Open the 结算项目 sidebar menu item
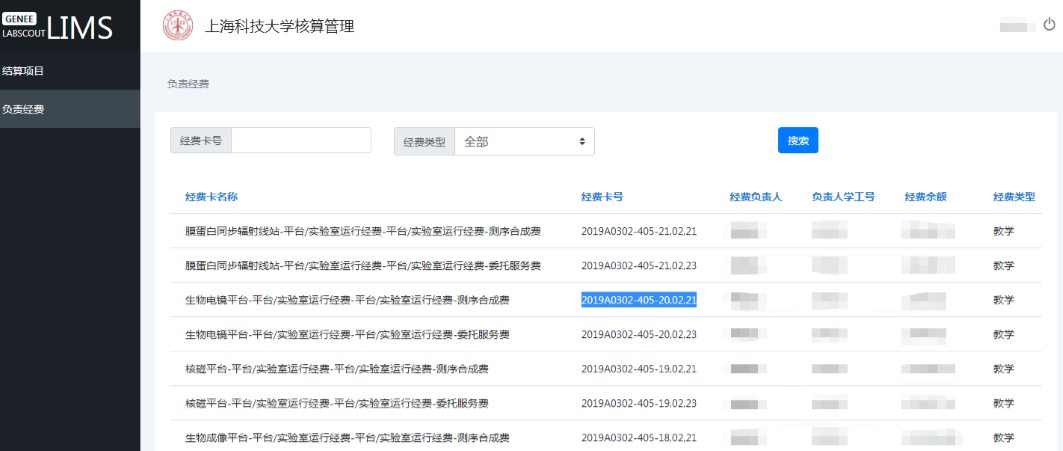 tap(24, 71)
